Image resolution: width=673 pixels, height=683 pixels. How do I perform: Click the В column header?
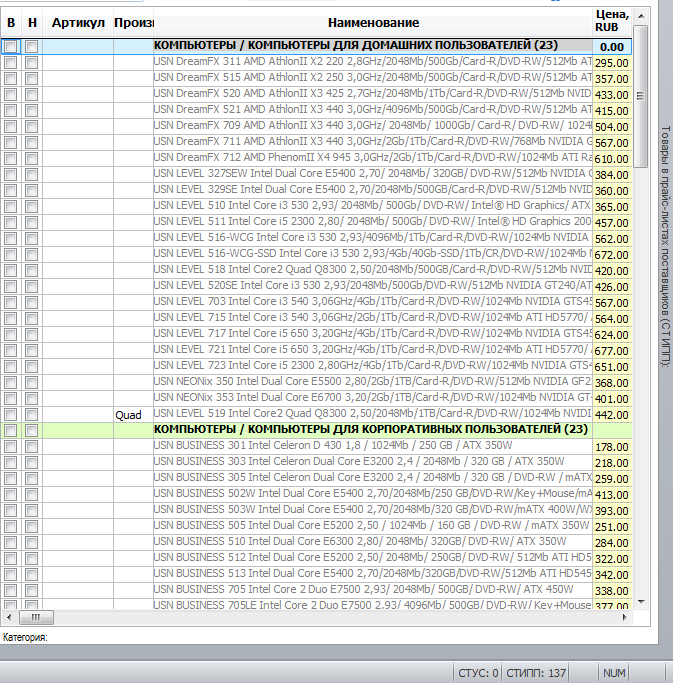pyautogui.click(x=11, y=23)
